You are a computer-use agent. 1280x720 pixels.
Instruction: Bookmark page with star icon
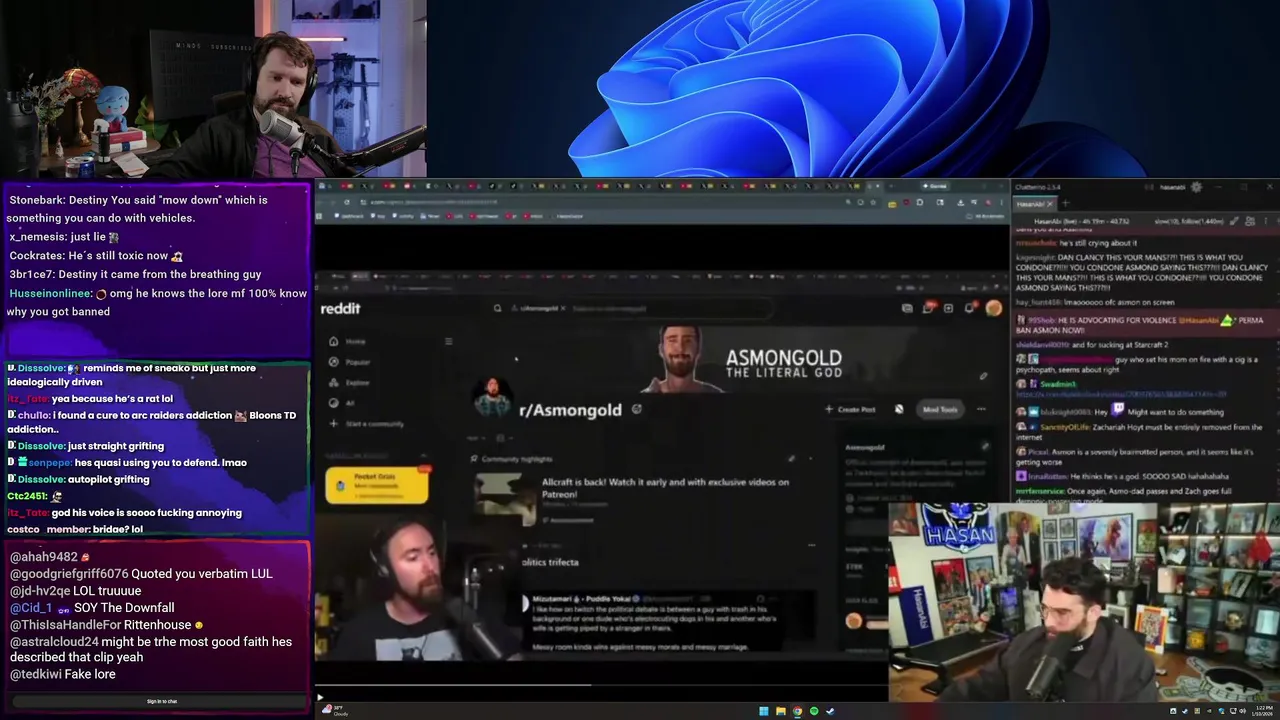coord(873,202)
